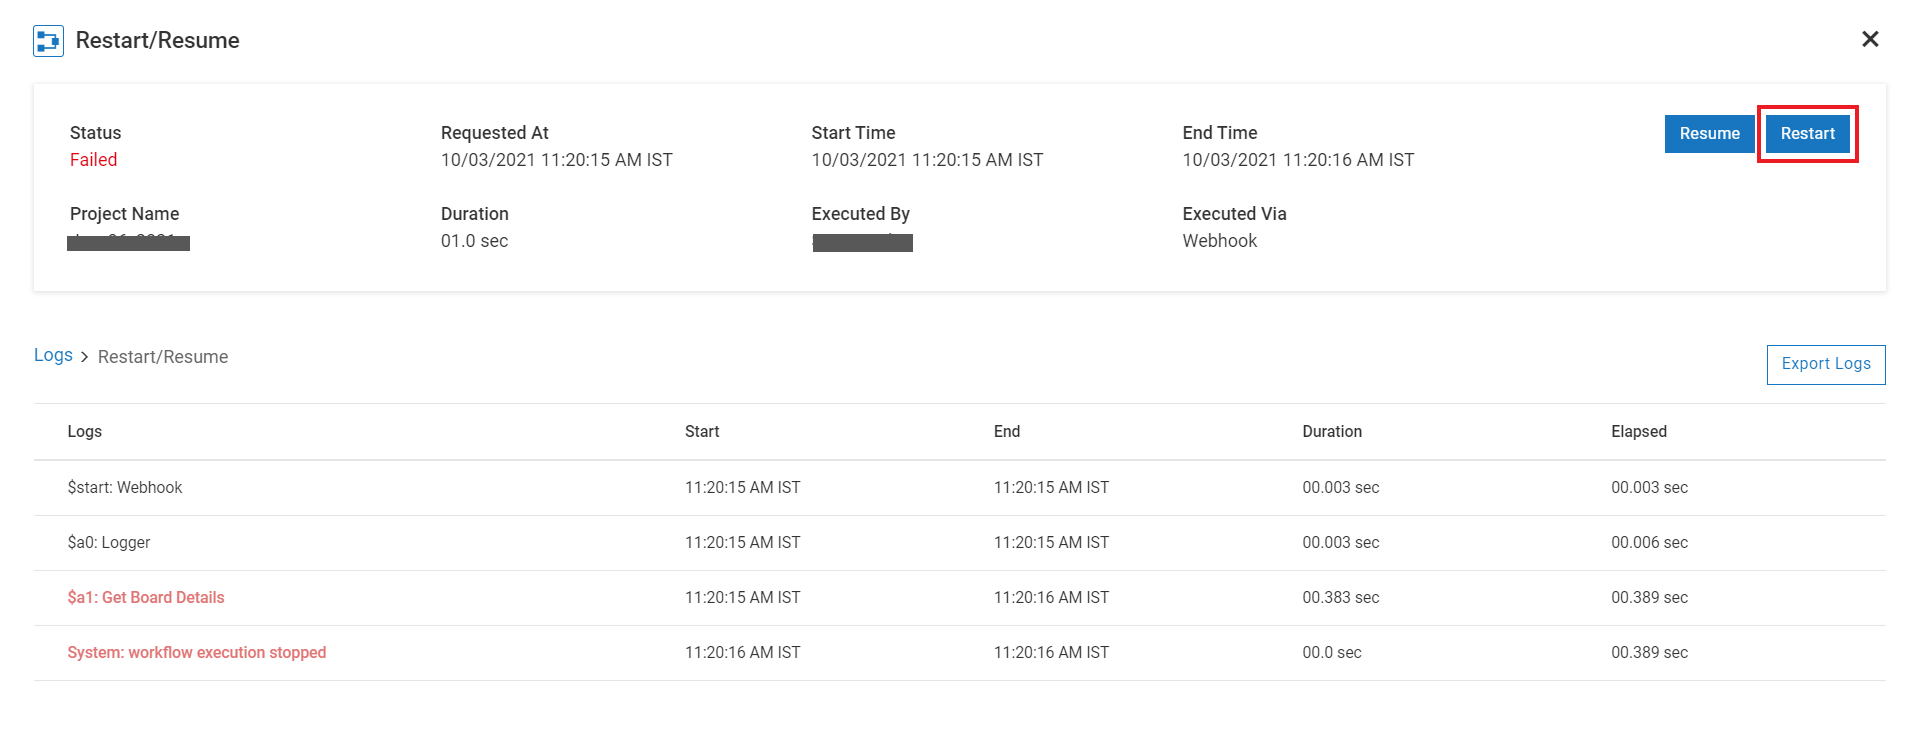Click the Restart/Resume workflow icon
This screenshot has height=735, width=1920.
point(48,41)
